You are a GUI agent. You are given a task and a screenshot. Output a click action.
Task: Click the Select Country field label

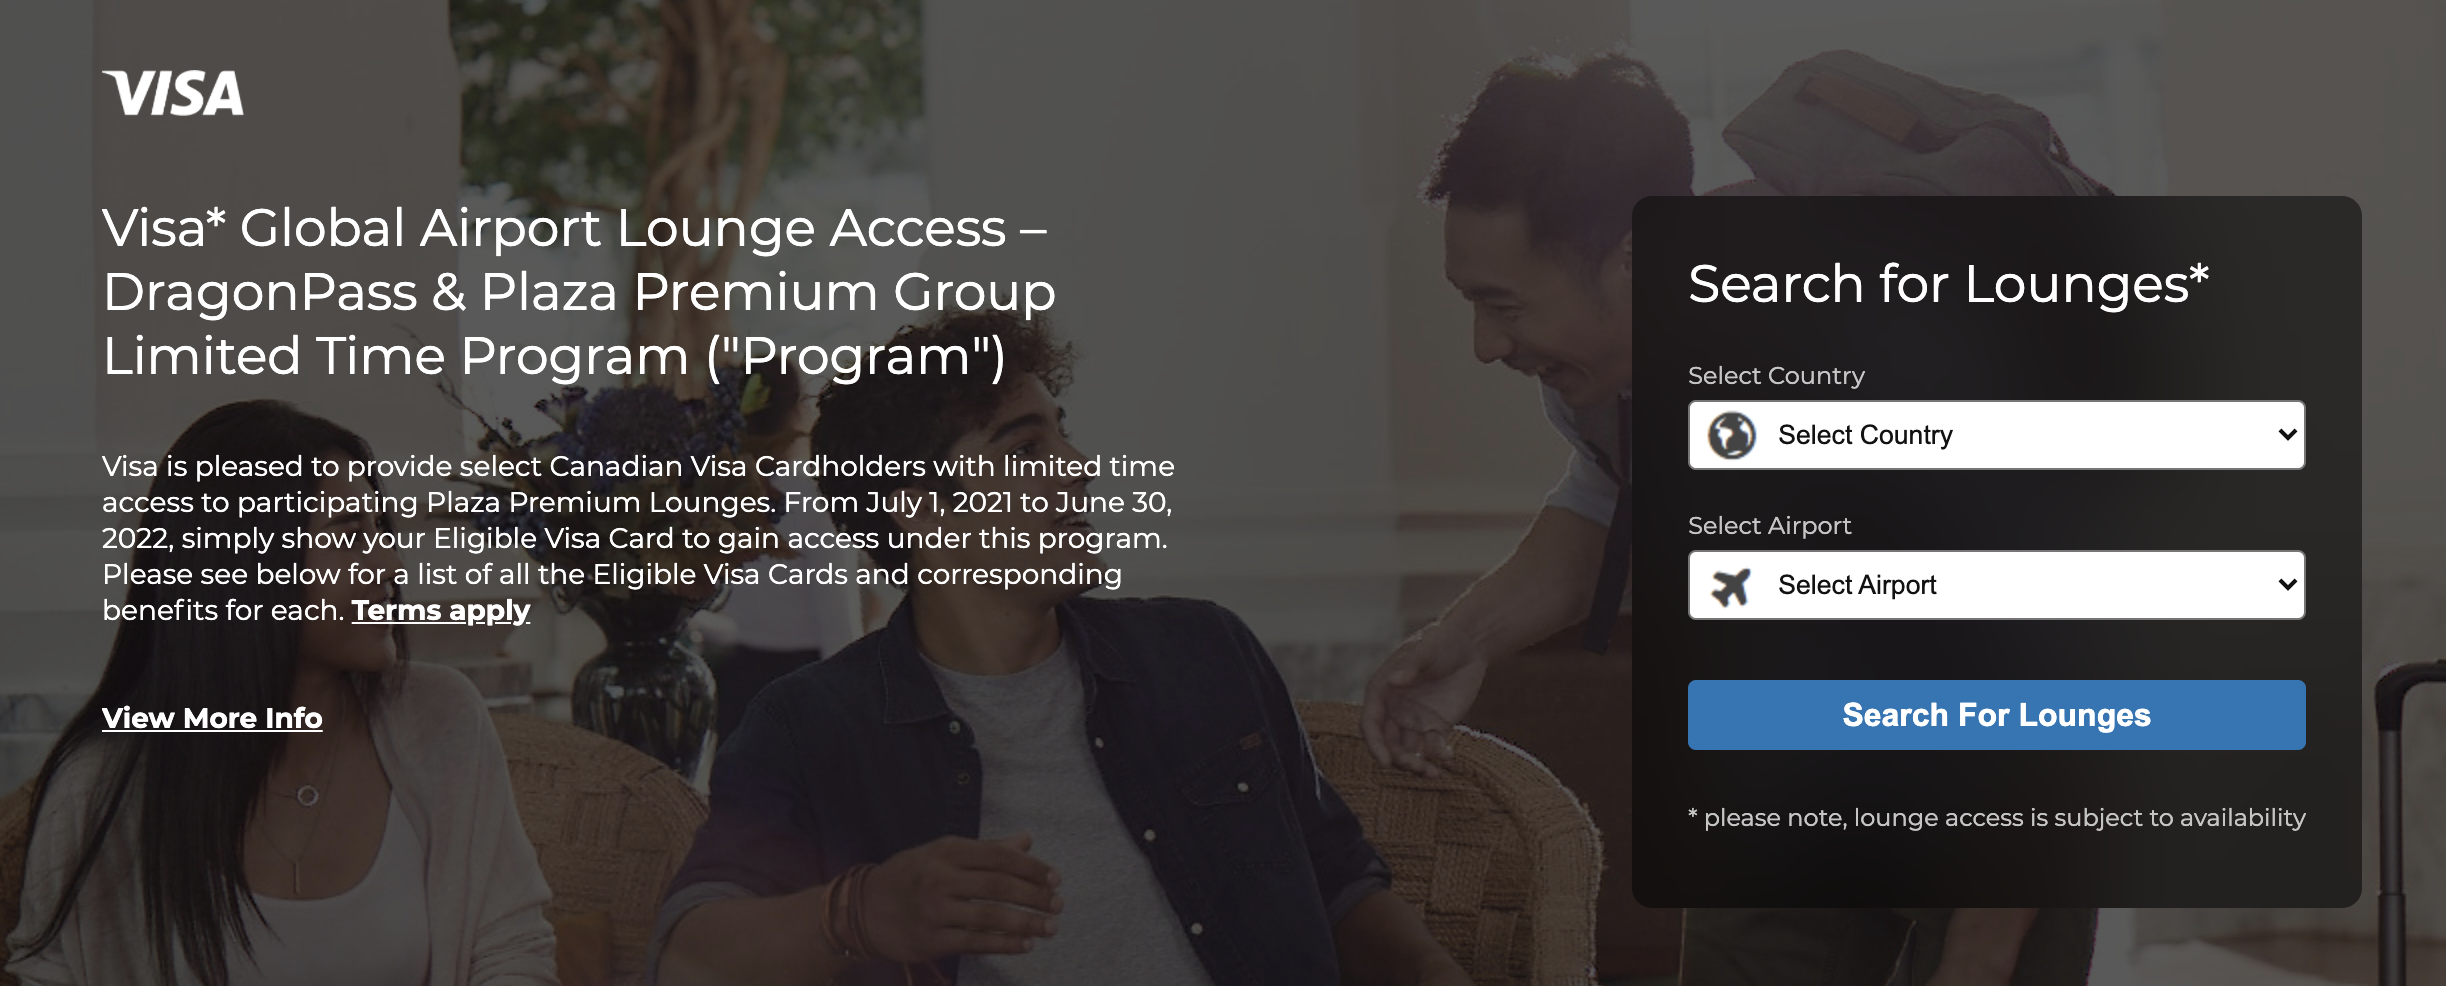coord(1776,376)
